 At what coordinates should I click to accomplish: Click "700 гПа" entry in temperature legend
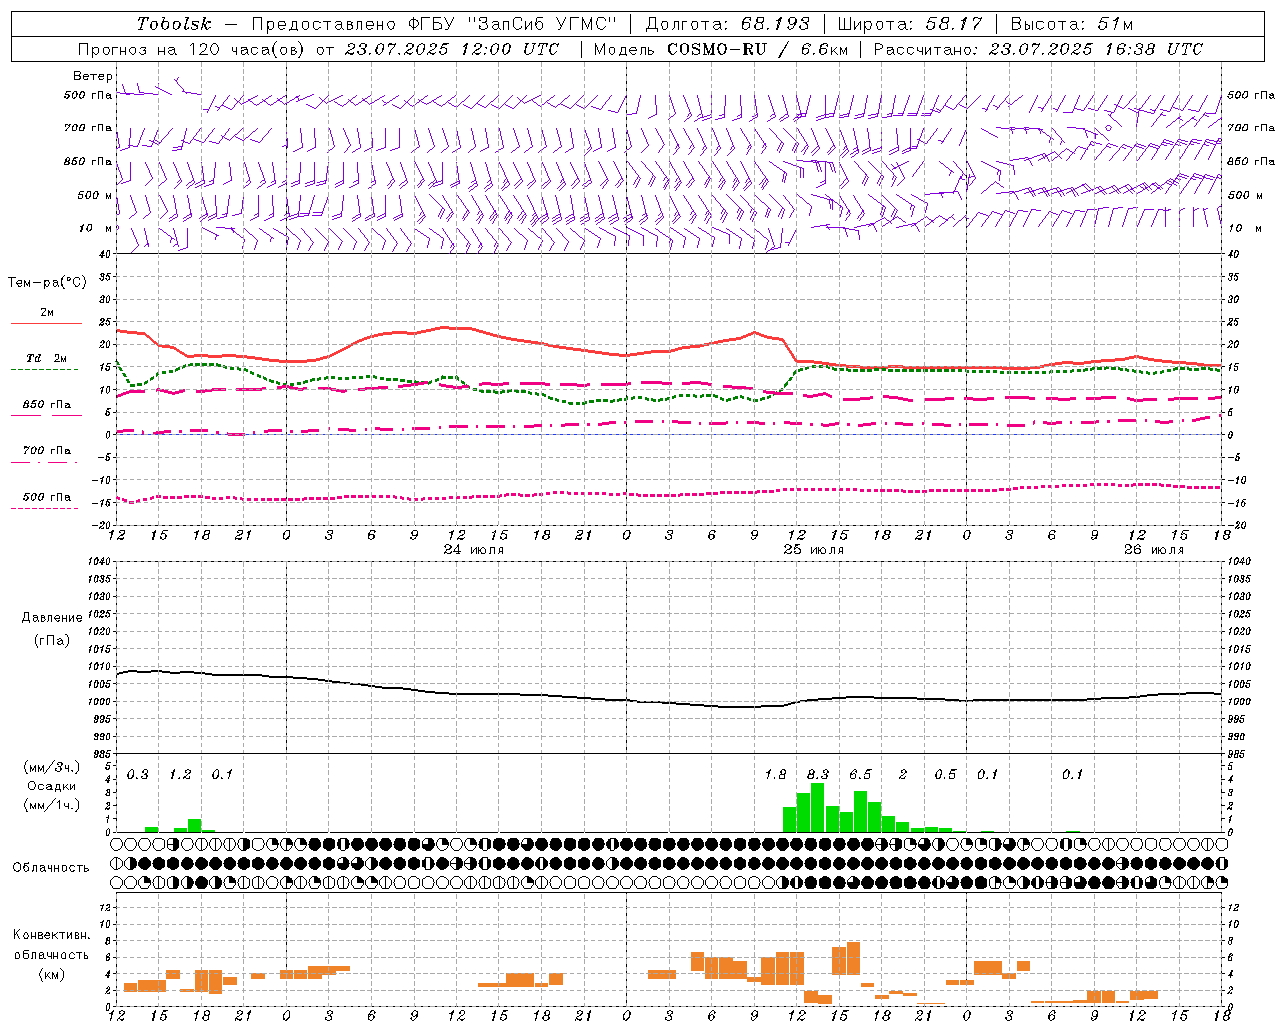click(46, 450)
